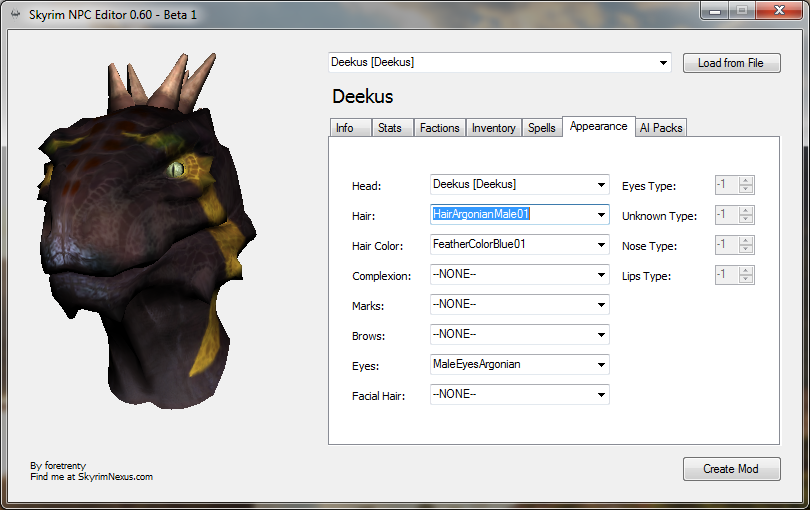Increase Nose Type value with up arrow
810x510 pixels.
[x=745, y=240]
